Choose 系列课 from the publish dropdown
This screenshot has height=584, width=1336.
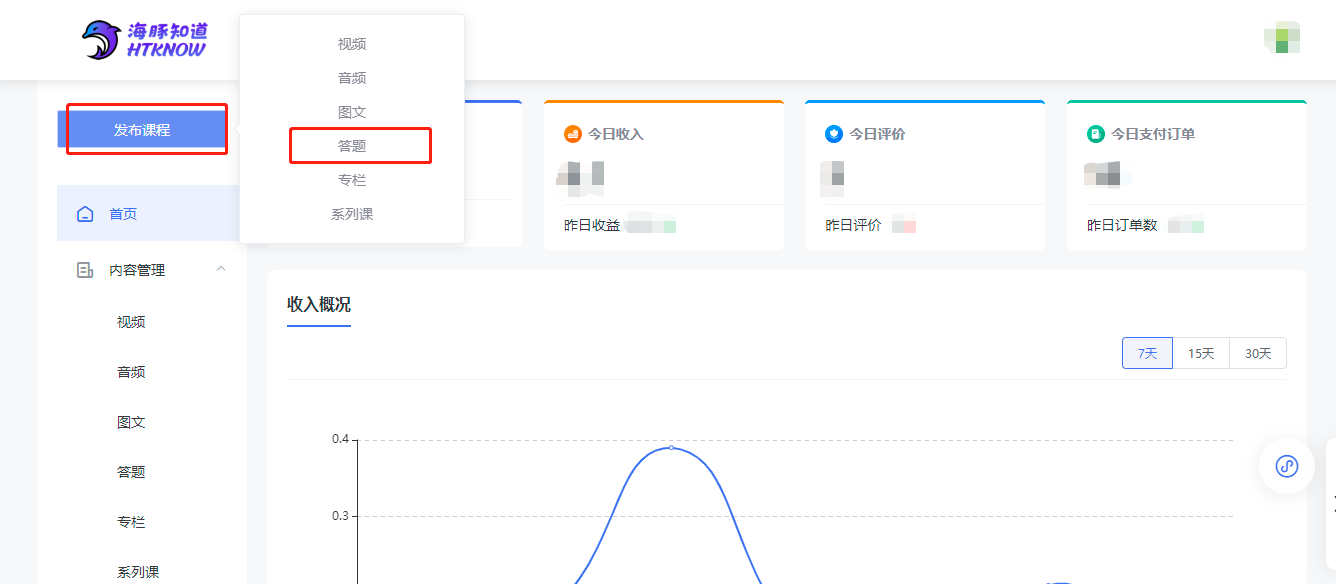[x=352, y=214]
